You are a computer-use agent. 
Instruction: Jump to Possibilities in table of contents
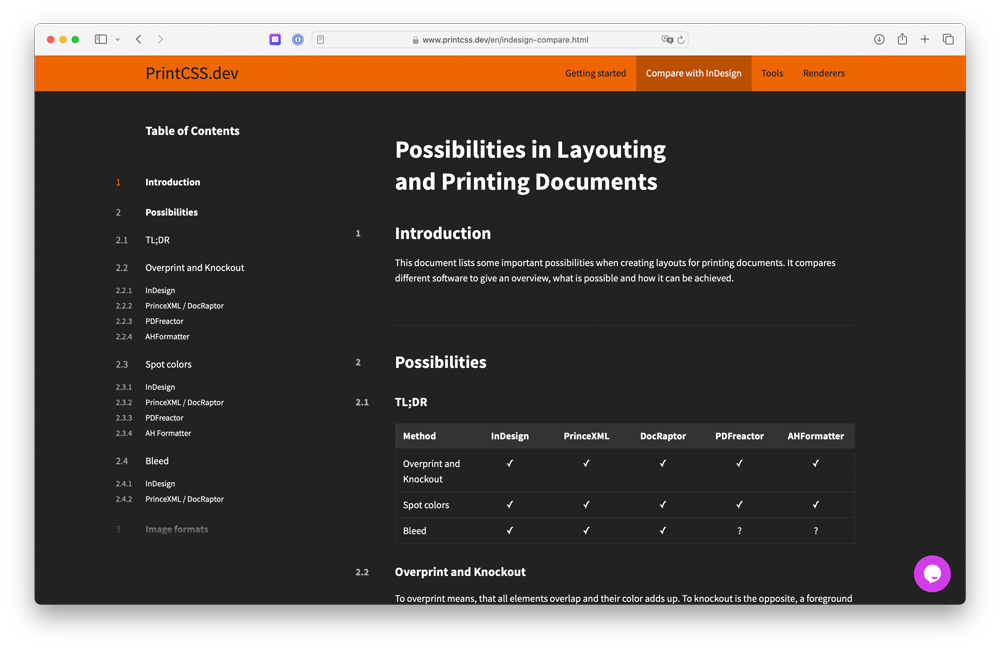172,212
